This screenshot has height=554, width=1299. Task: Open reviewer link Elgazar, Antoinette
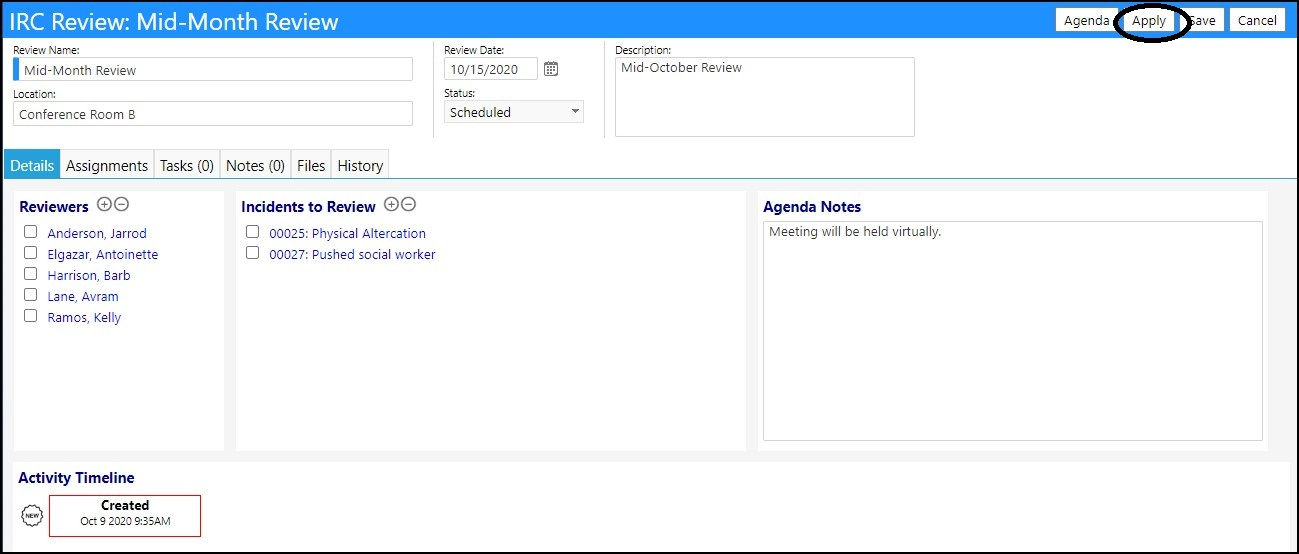103,254
